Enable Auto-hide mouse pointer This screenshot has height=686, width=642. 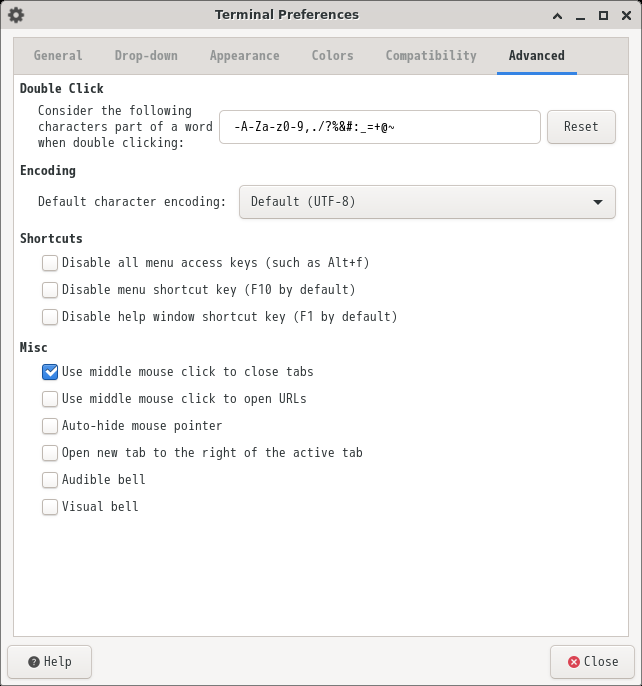click(50, 426)
